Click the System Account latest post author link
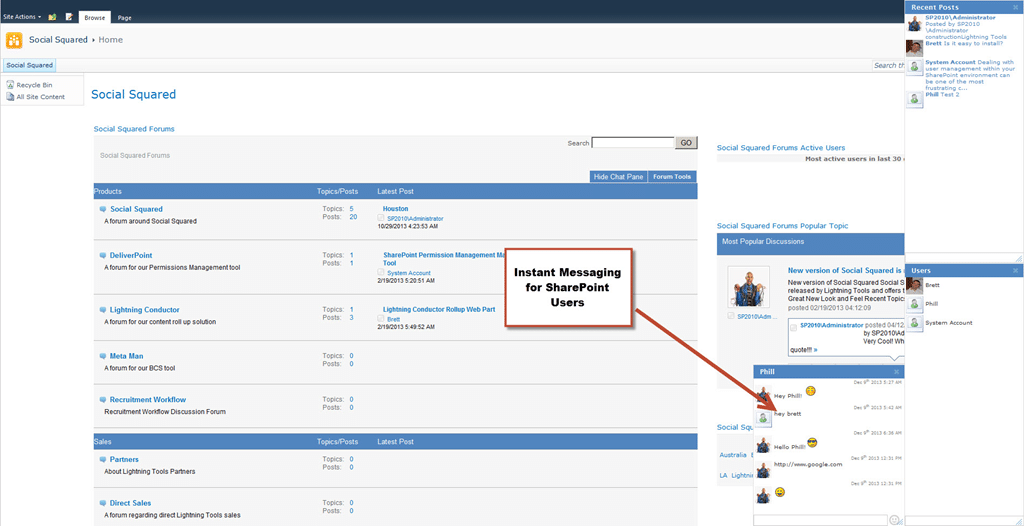The image size is (1024, 526). [x=409, y=273]
